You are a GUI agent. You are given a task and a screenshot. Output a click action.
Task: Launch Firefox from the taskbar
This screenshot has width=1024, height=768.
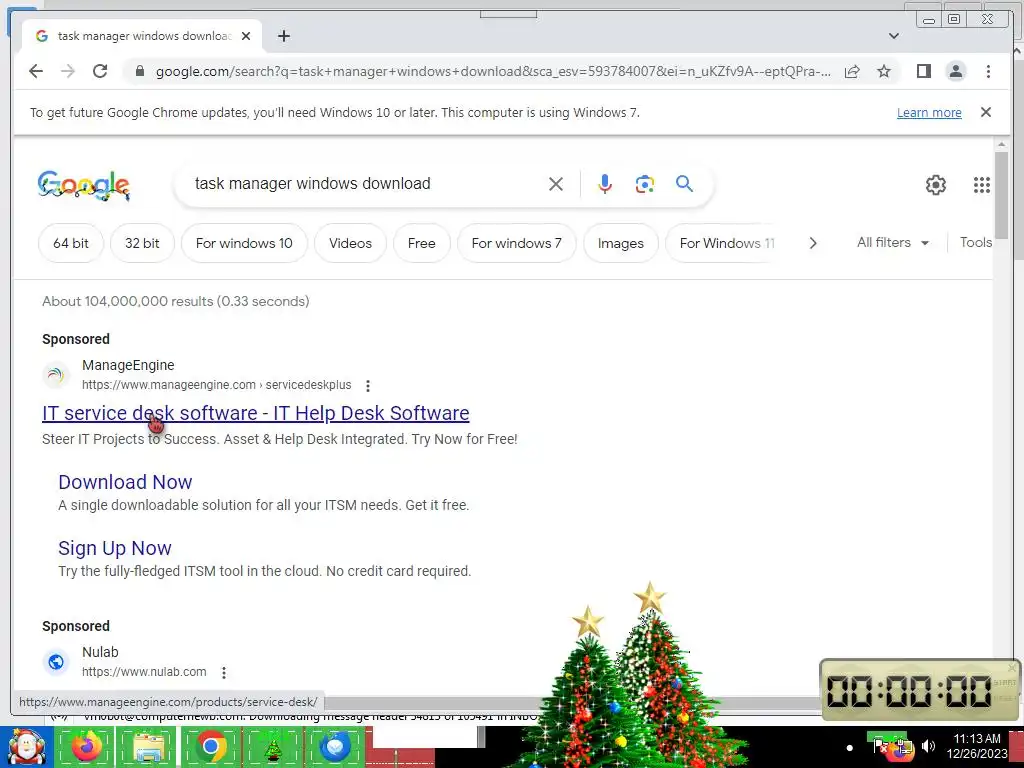pos(85,746)
